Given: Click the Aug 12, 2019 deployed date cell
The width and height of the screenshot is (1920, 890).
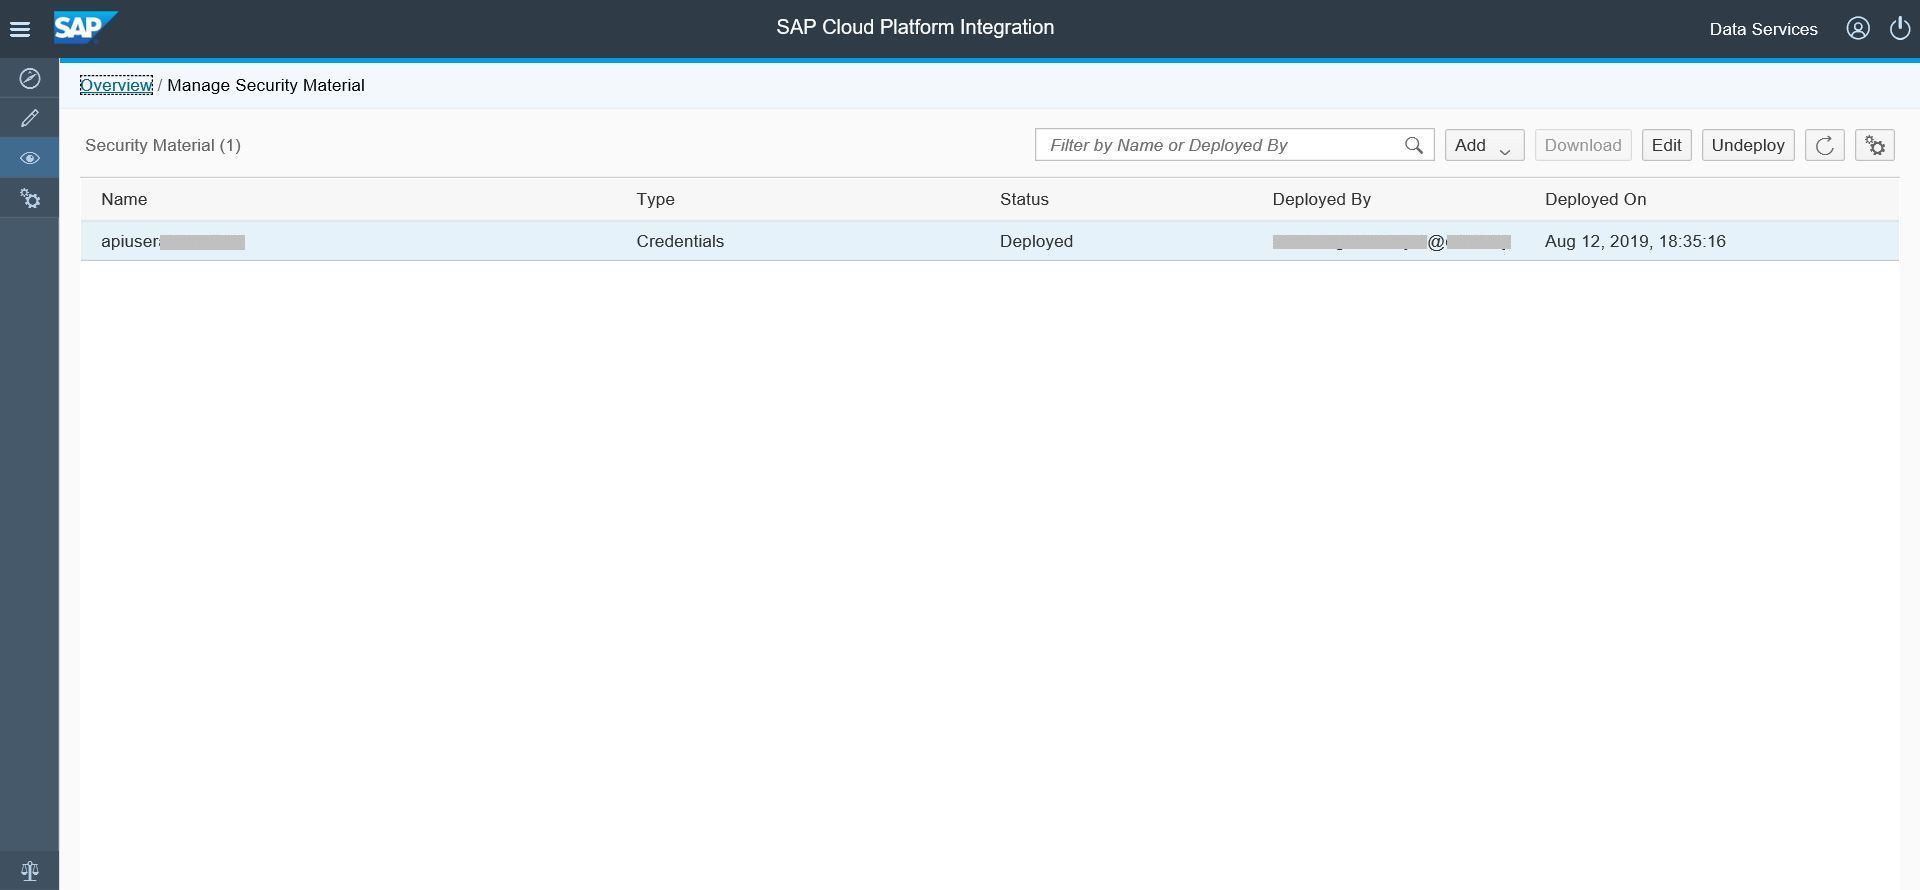Looking at the screenshot, I should click(x=1635, y=241).
